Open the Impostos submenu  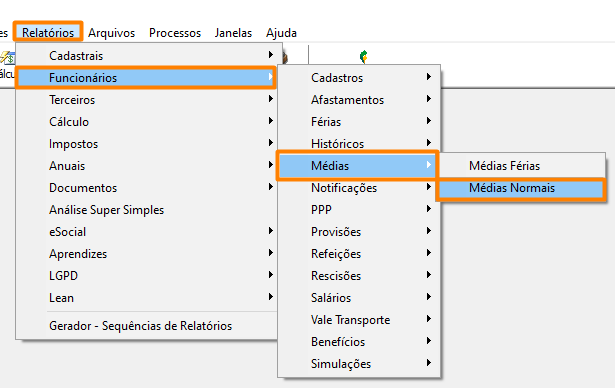click(146, 144)
